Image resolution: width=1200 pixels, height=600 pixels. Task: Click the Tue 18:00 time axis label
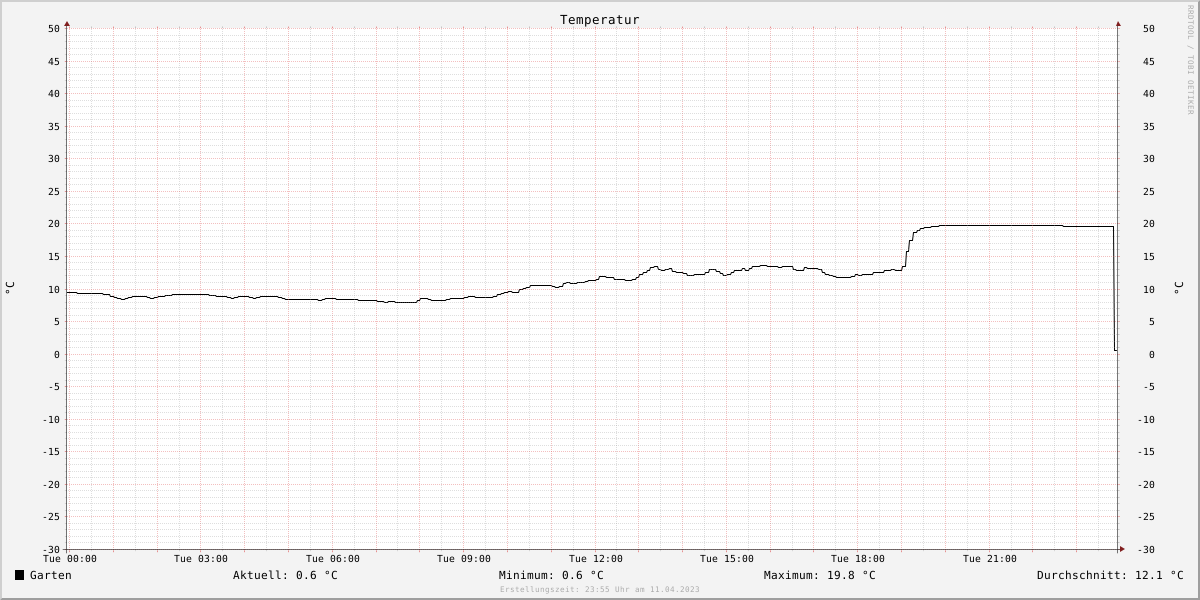[x=858, y=559]
